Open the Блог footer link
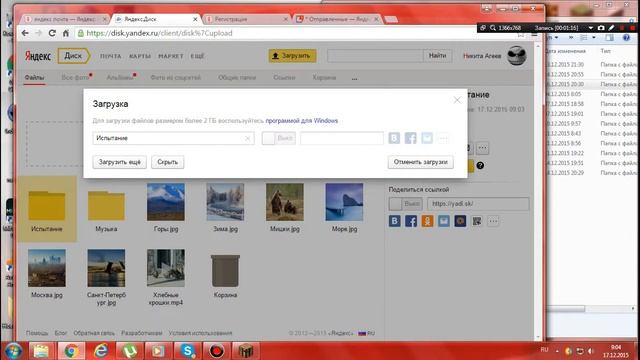The width and height of the screenshot is (640, 360). (x=61, y=333)
